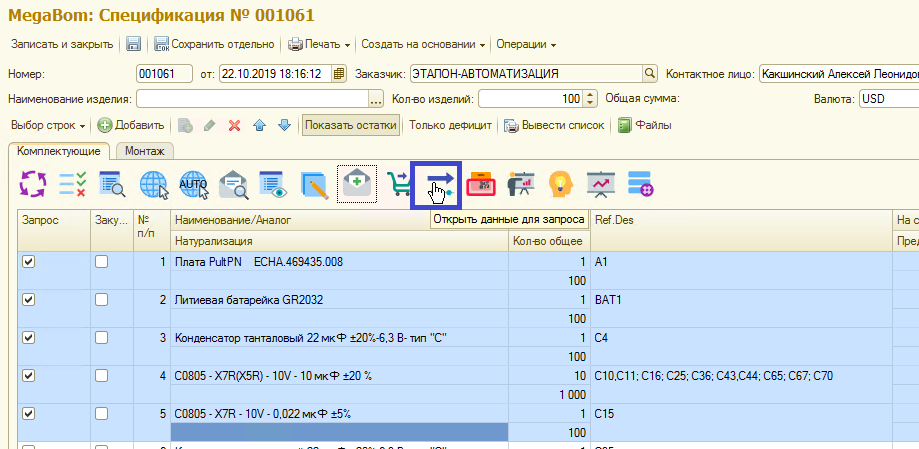Switch to the Монтаж tab
919x449 pixels.
pyautogui.click(x=144, y=151)
